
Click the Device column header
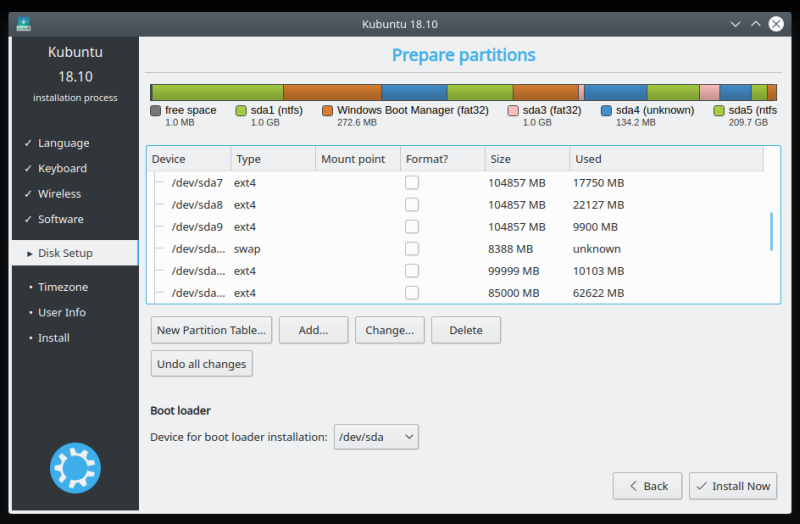click(x=189, y=159)
